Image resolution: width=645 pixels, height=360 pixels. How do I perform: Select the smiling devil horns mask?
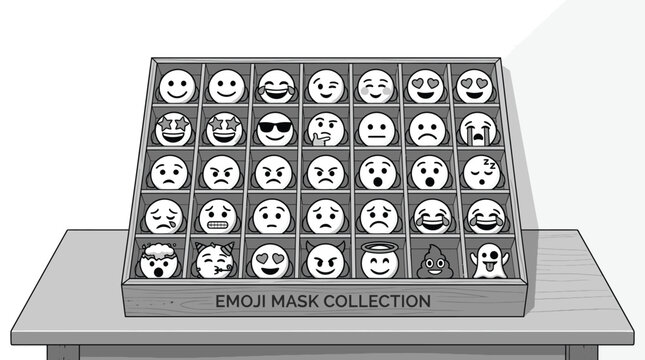pos(325,260)
